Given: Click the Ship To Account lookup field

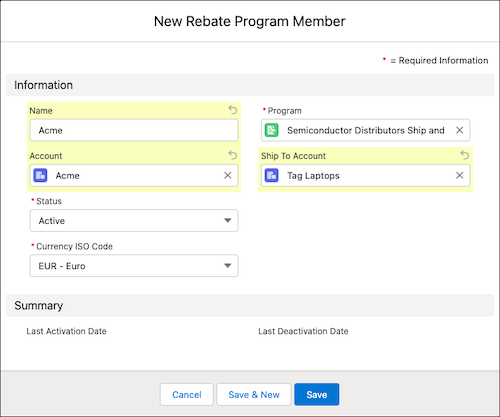Looking at the screenshot, I should pos(366,175).
